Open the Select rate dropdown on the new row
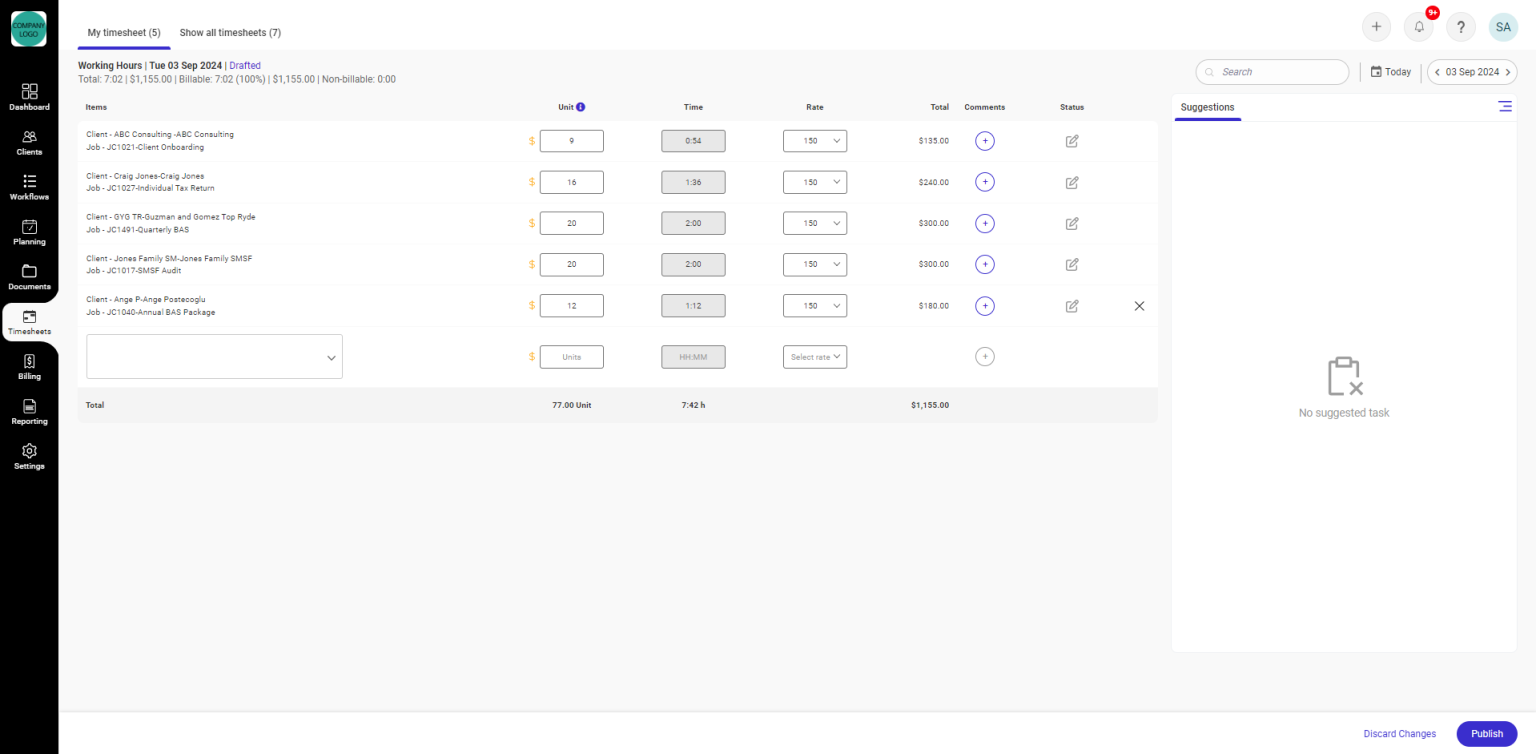The height and width of the screenshot is (754, 1536). pyautogui.click(x=815, y=356)
